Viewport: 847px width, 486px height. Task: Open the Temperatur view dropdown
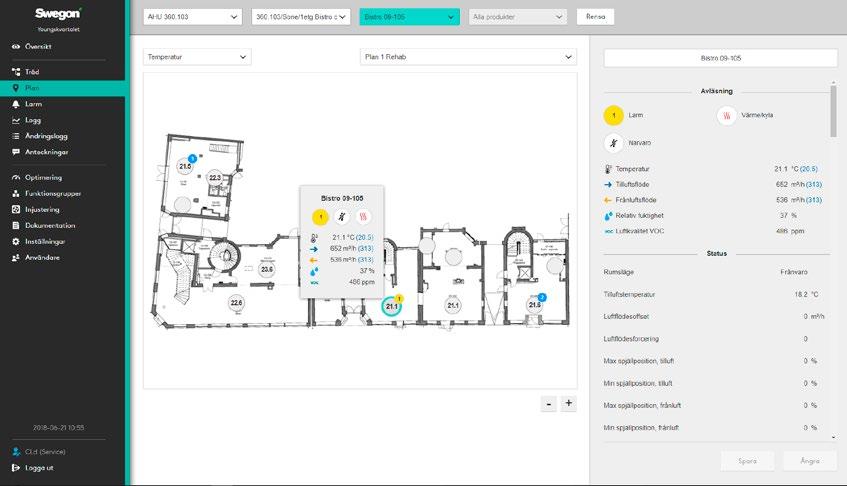coord(197,57)
